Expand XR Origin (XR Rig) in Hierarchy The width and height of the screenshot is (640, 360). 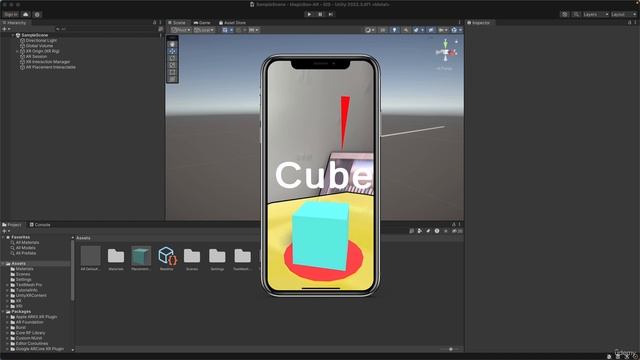[x=17, y=51]
